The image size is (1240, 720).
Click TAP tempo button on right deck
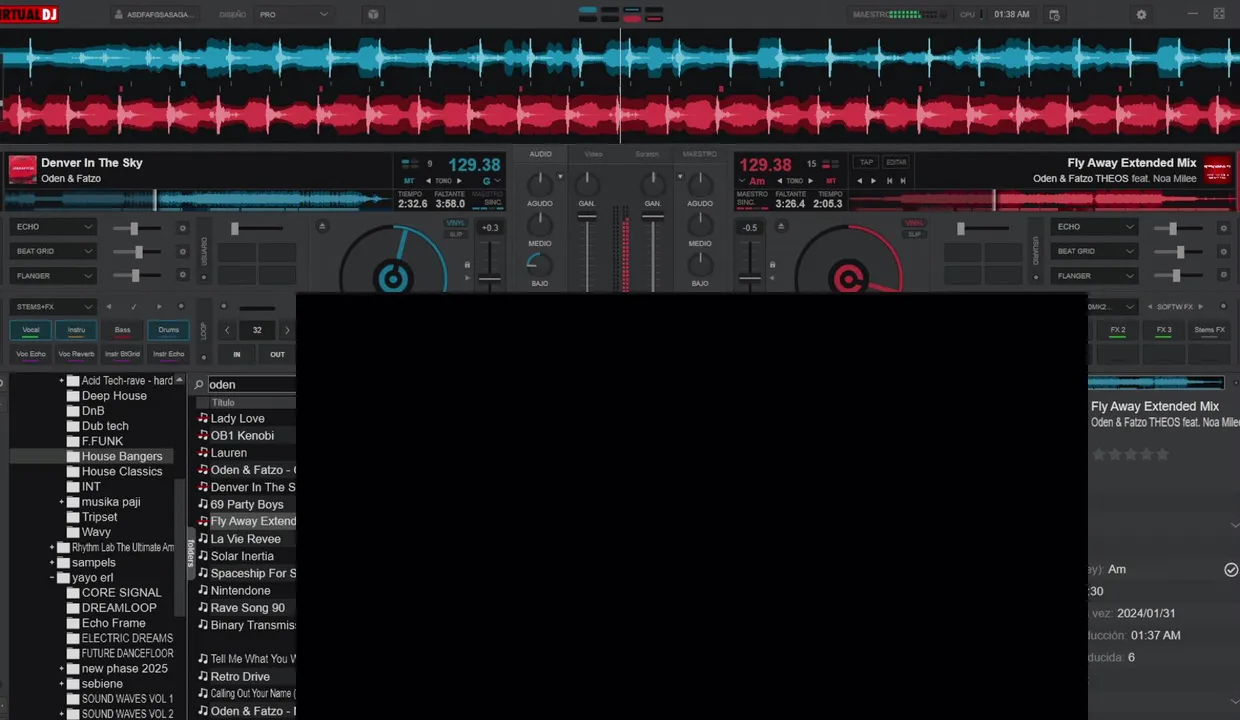(x=866, y=162)
